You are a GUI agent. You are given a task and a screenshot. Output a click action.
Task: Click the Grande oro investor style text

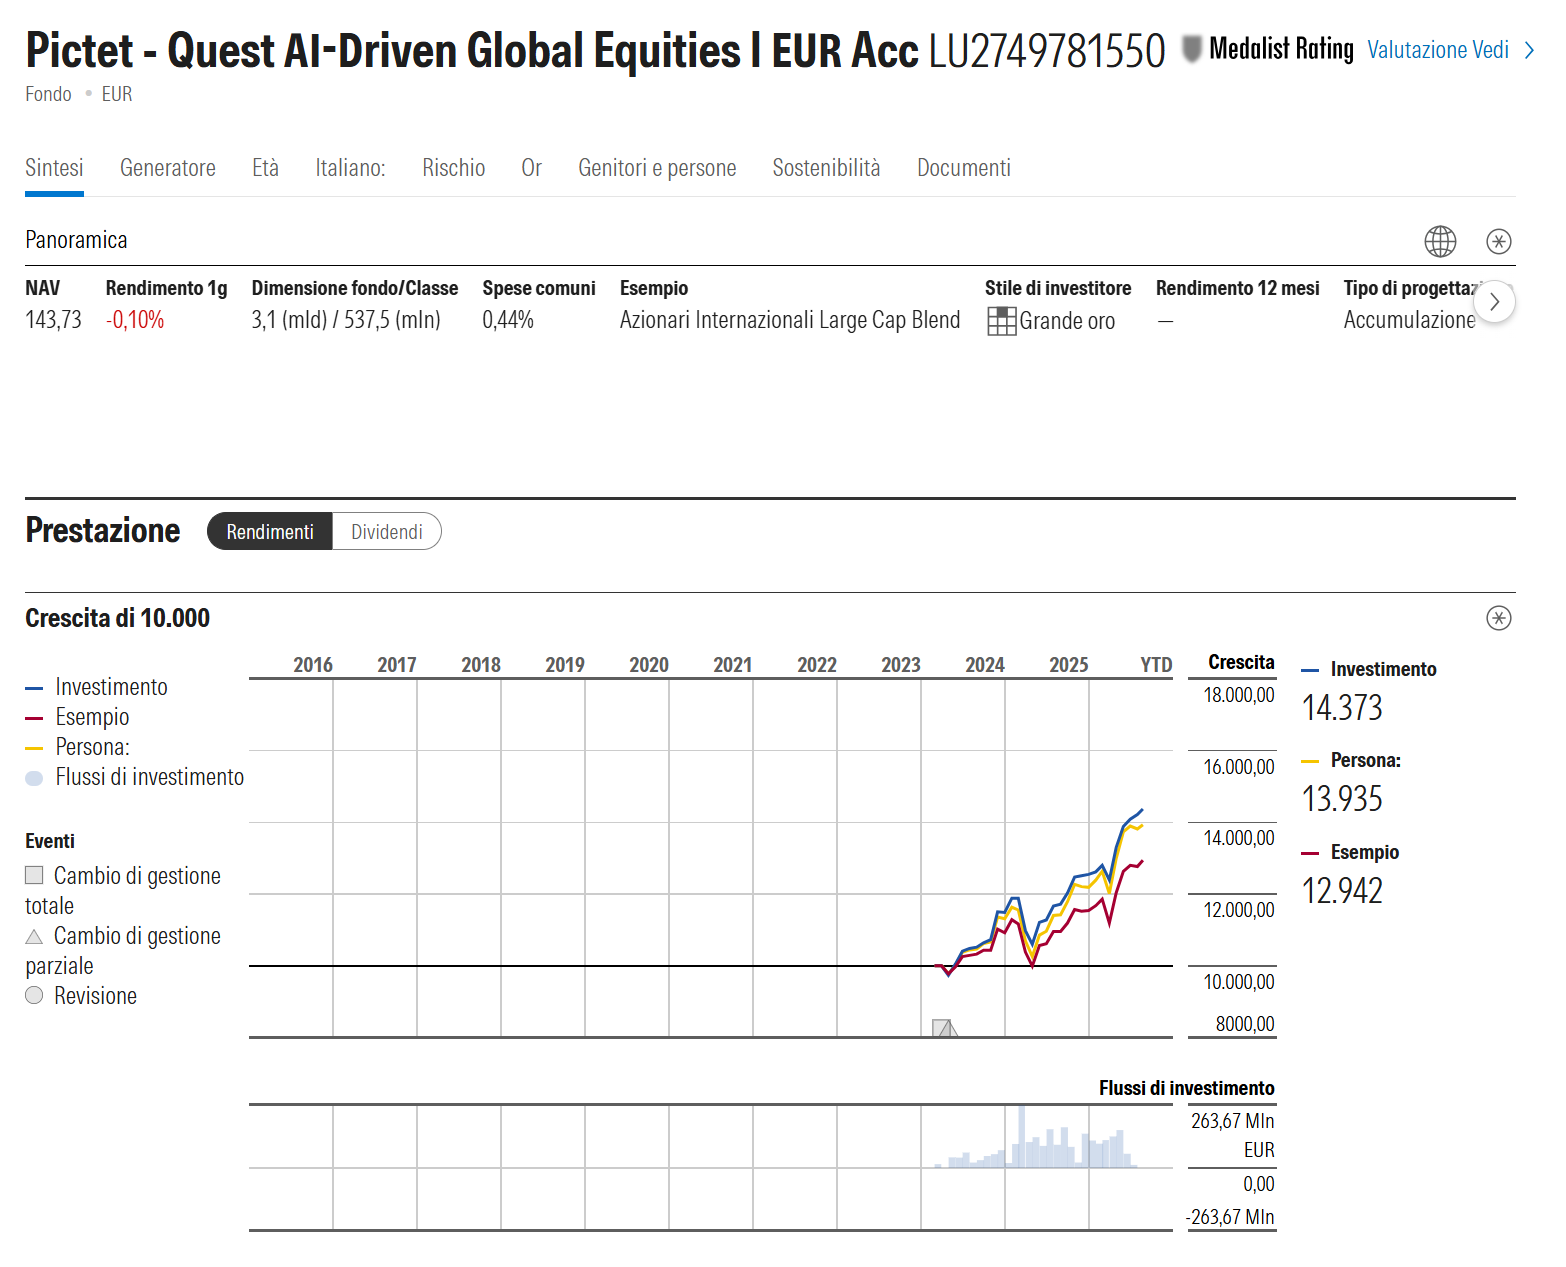[1067, 321]
